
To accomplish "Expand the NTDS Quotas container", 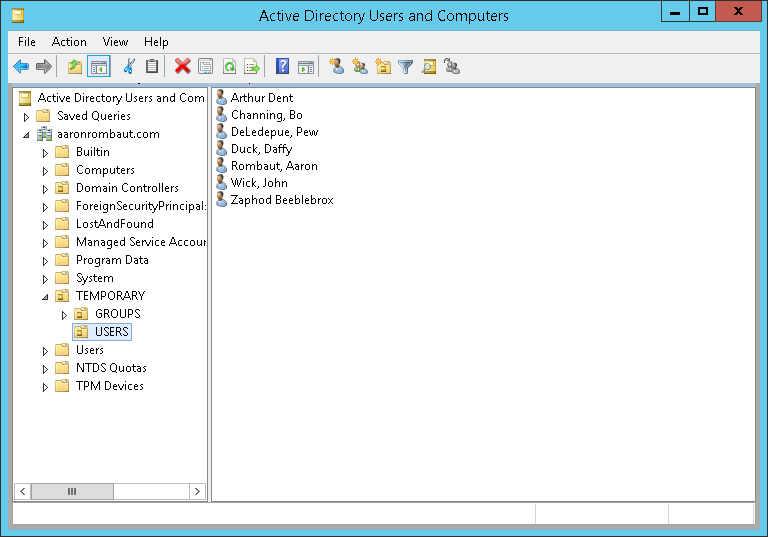I will pyautogui.click(x=45, y=369).
